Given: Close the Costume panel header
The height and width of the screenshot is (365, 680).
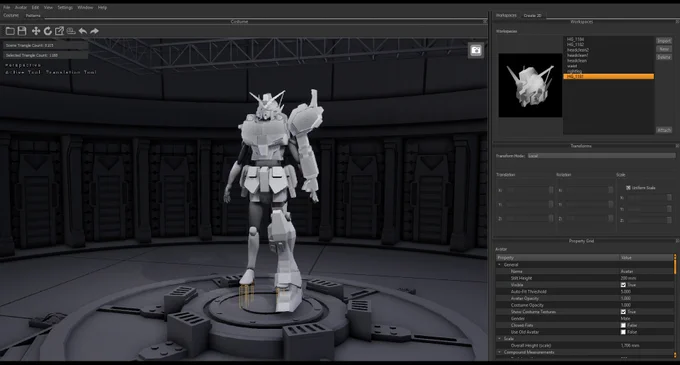Looking at the screenshot, I should click(485, 21).
